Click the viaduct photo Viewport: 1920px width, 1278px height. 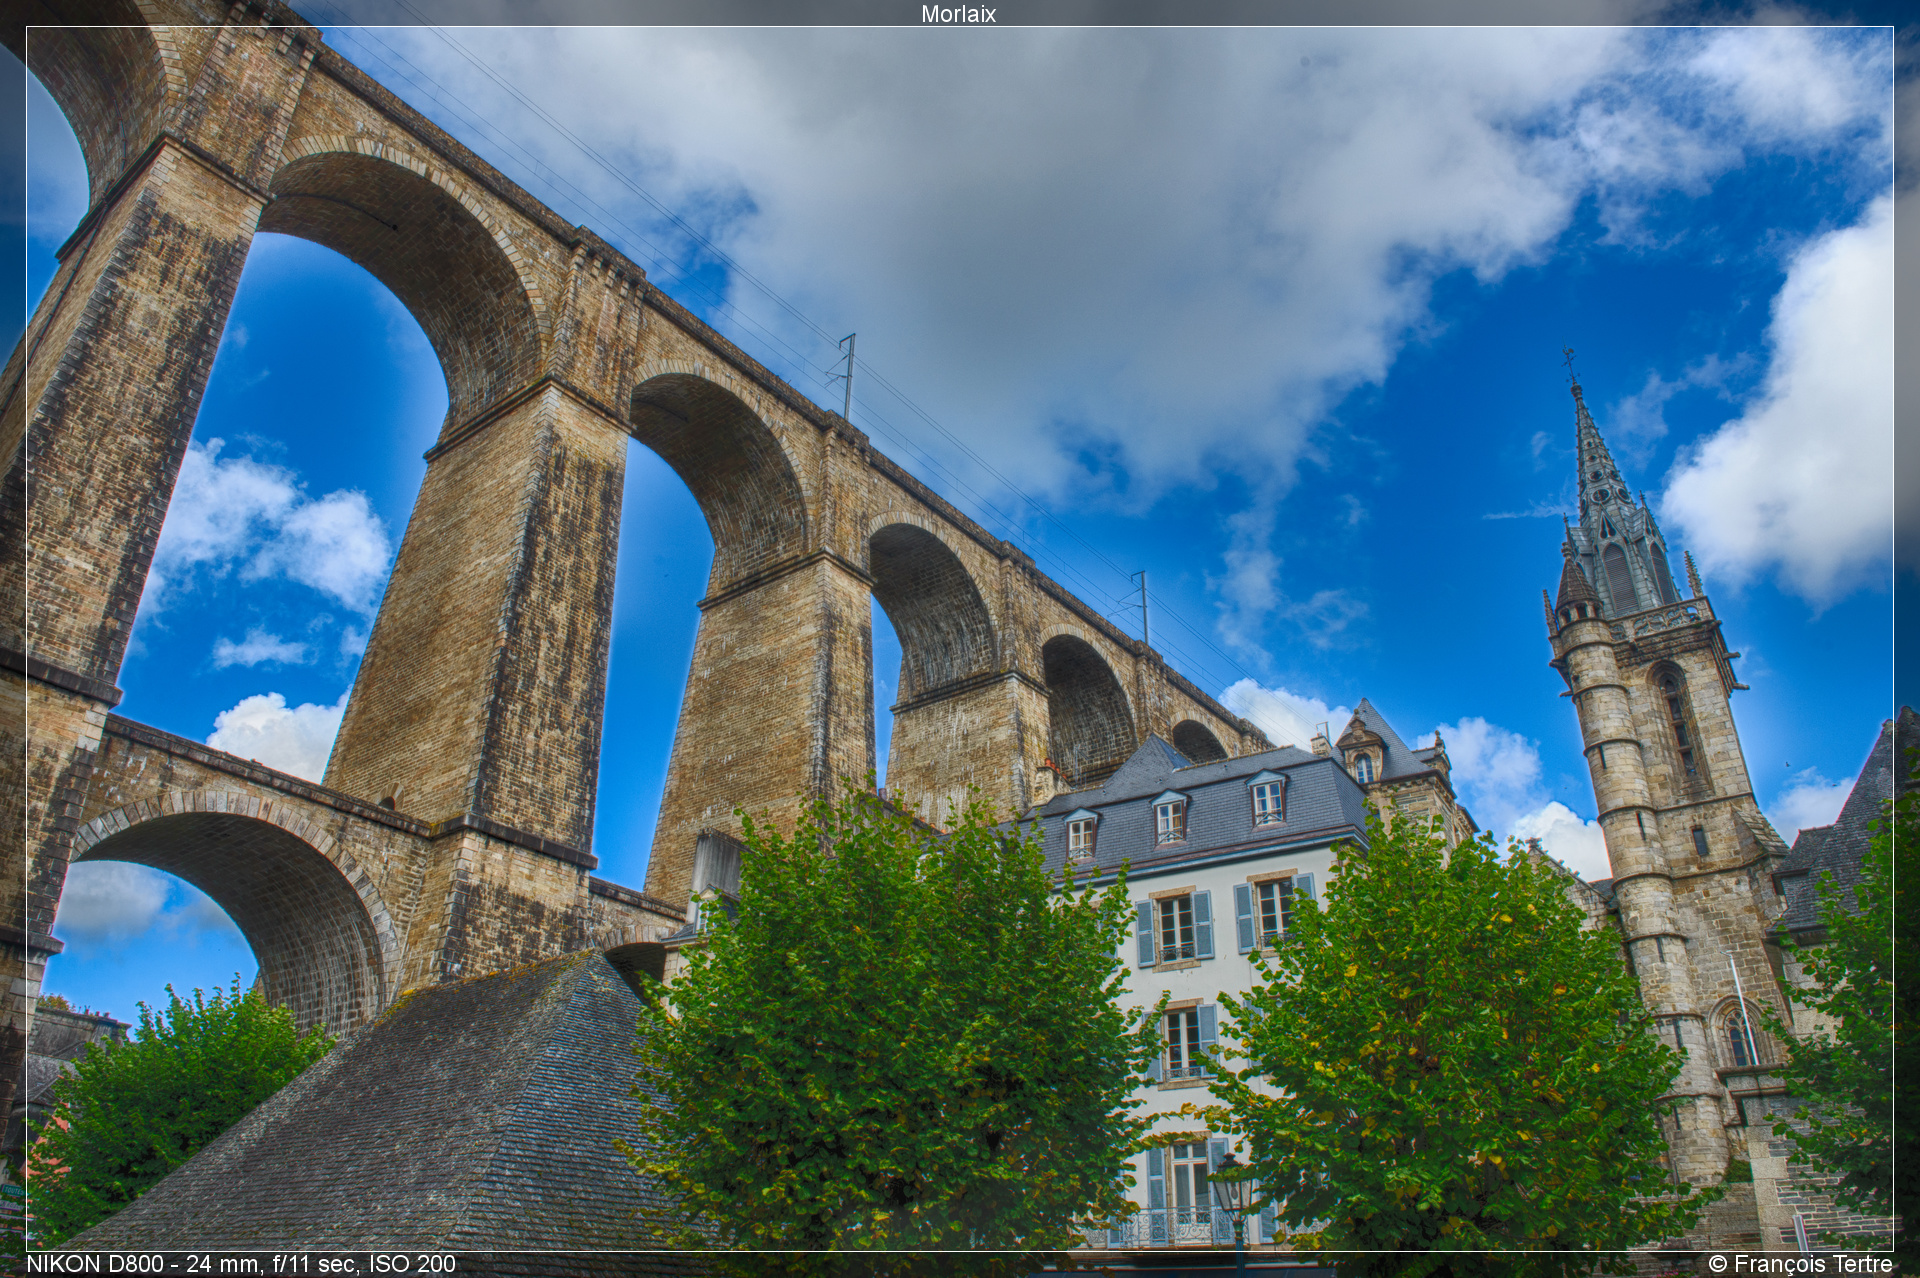click(960, 639)
